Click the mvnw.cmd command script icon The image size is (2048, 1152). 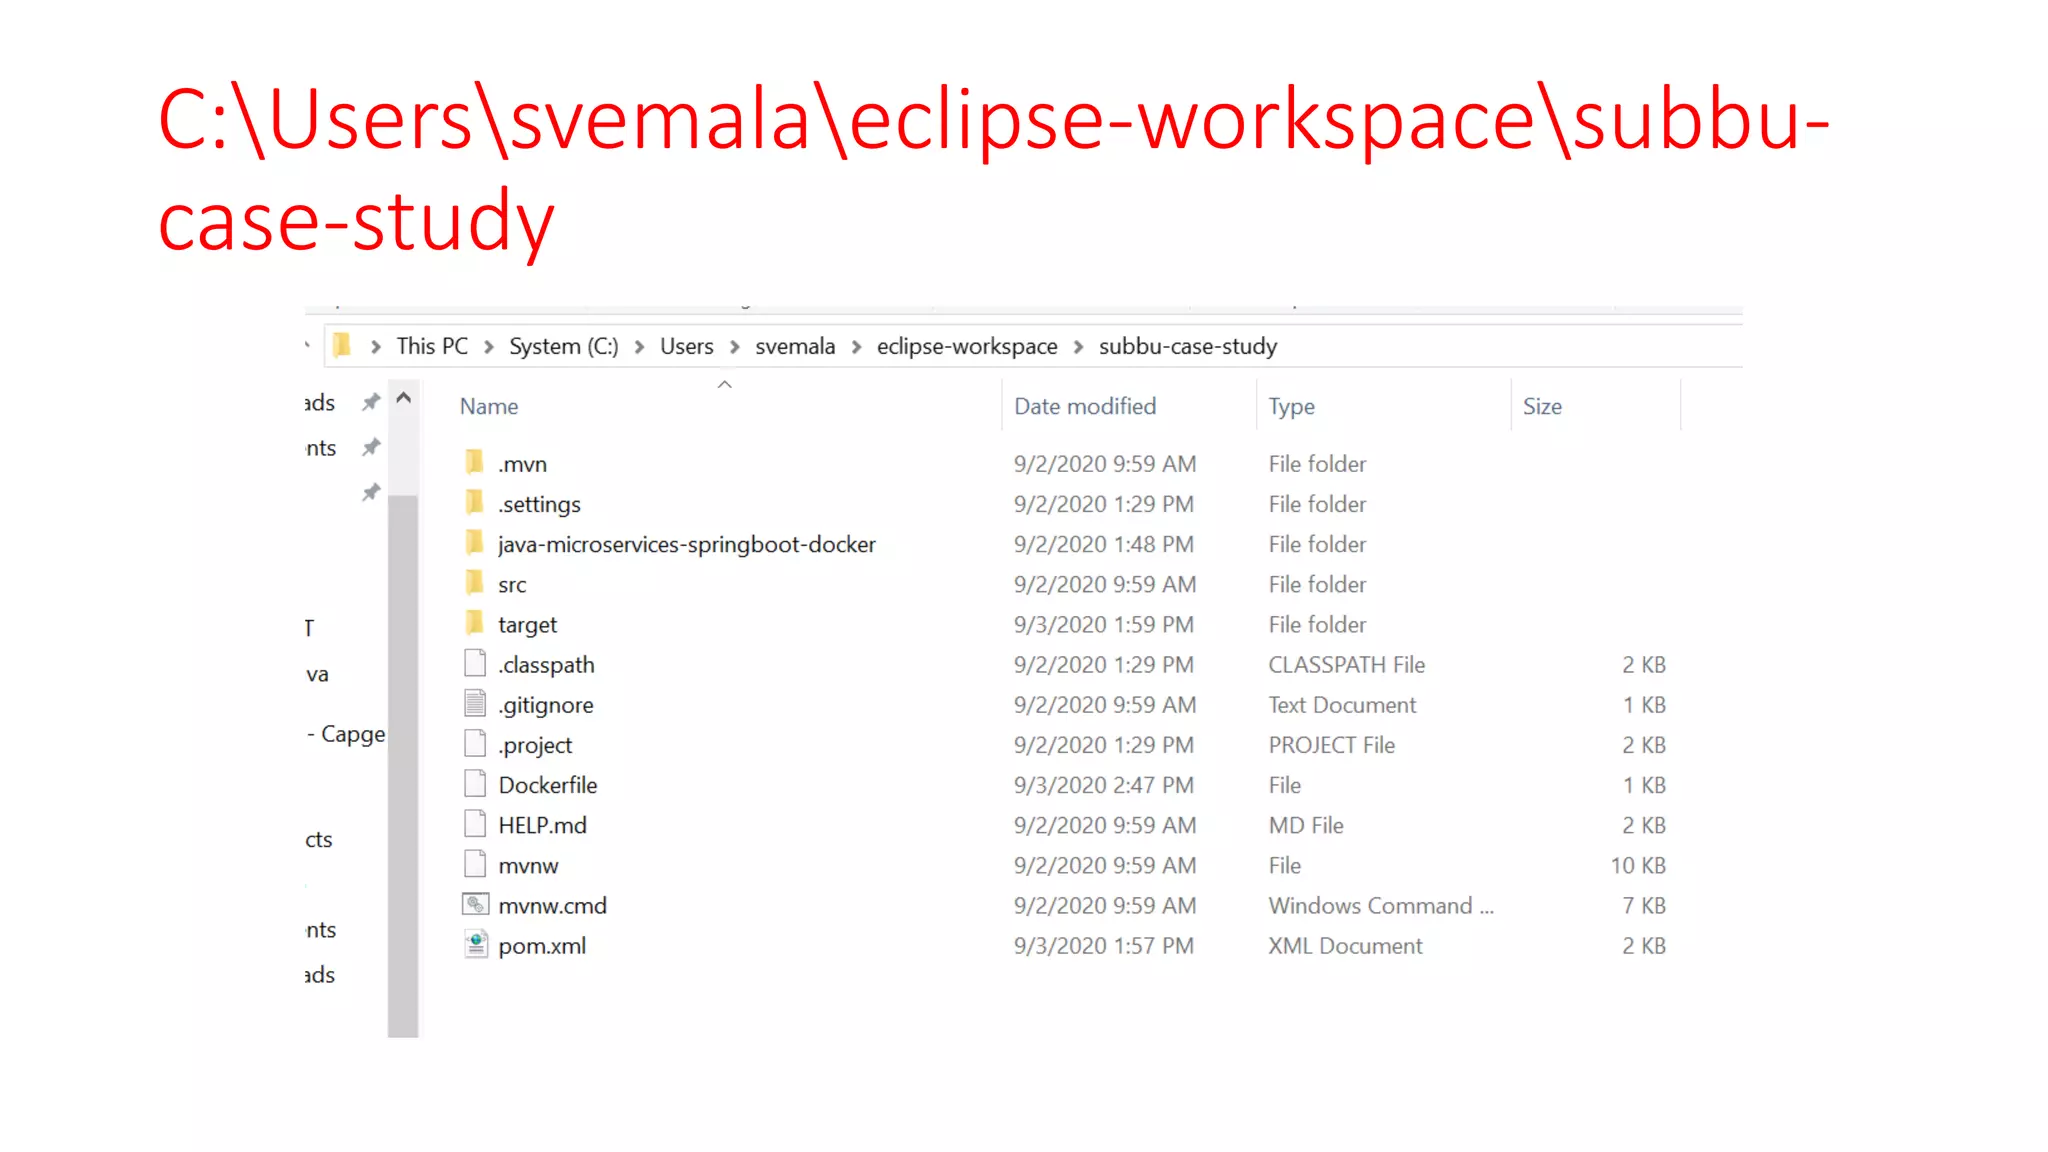click(x=476, y=904)
